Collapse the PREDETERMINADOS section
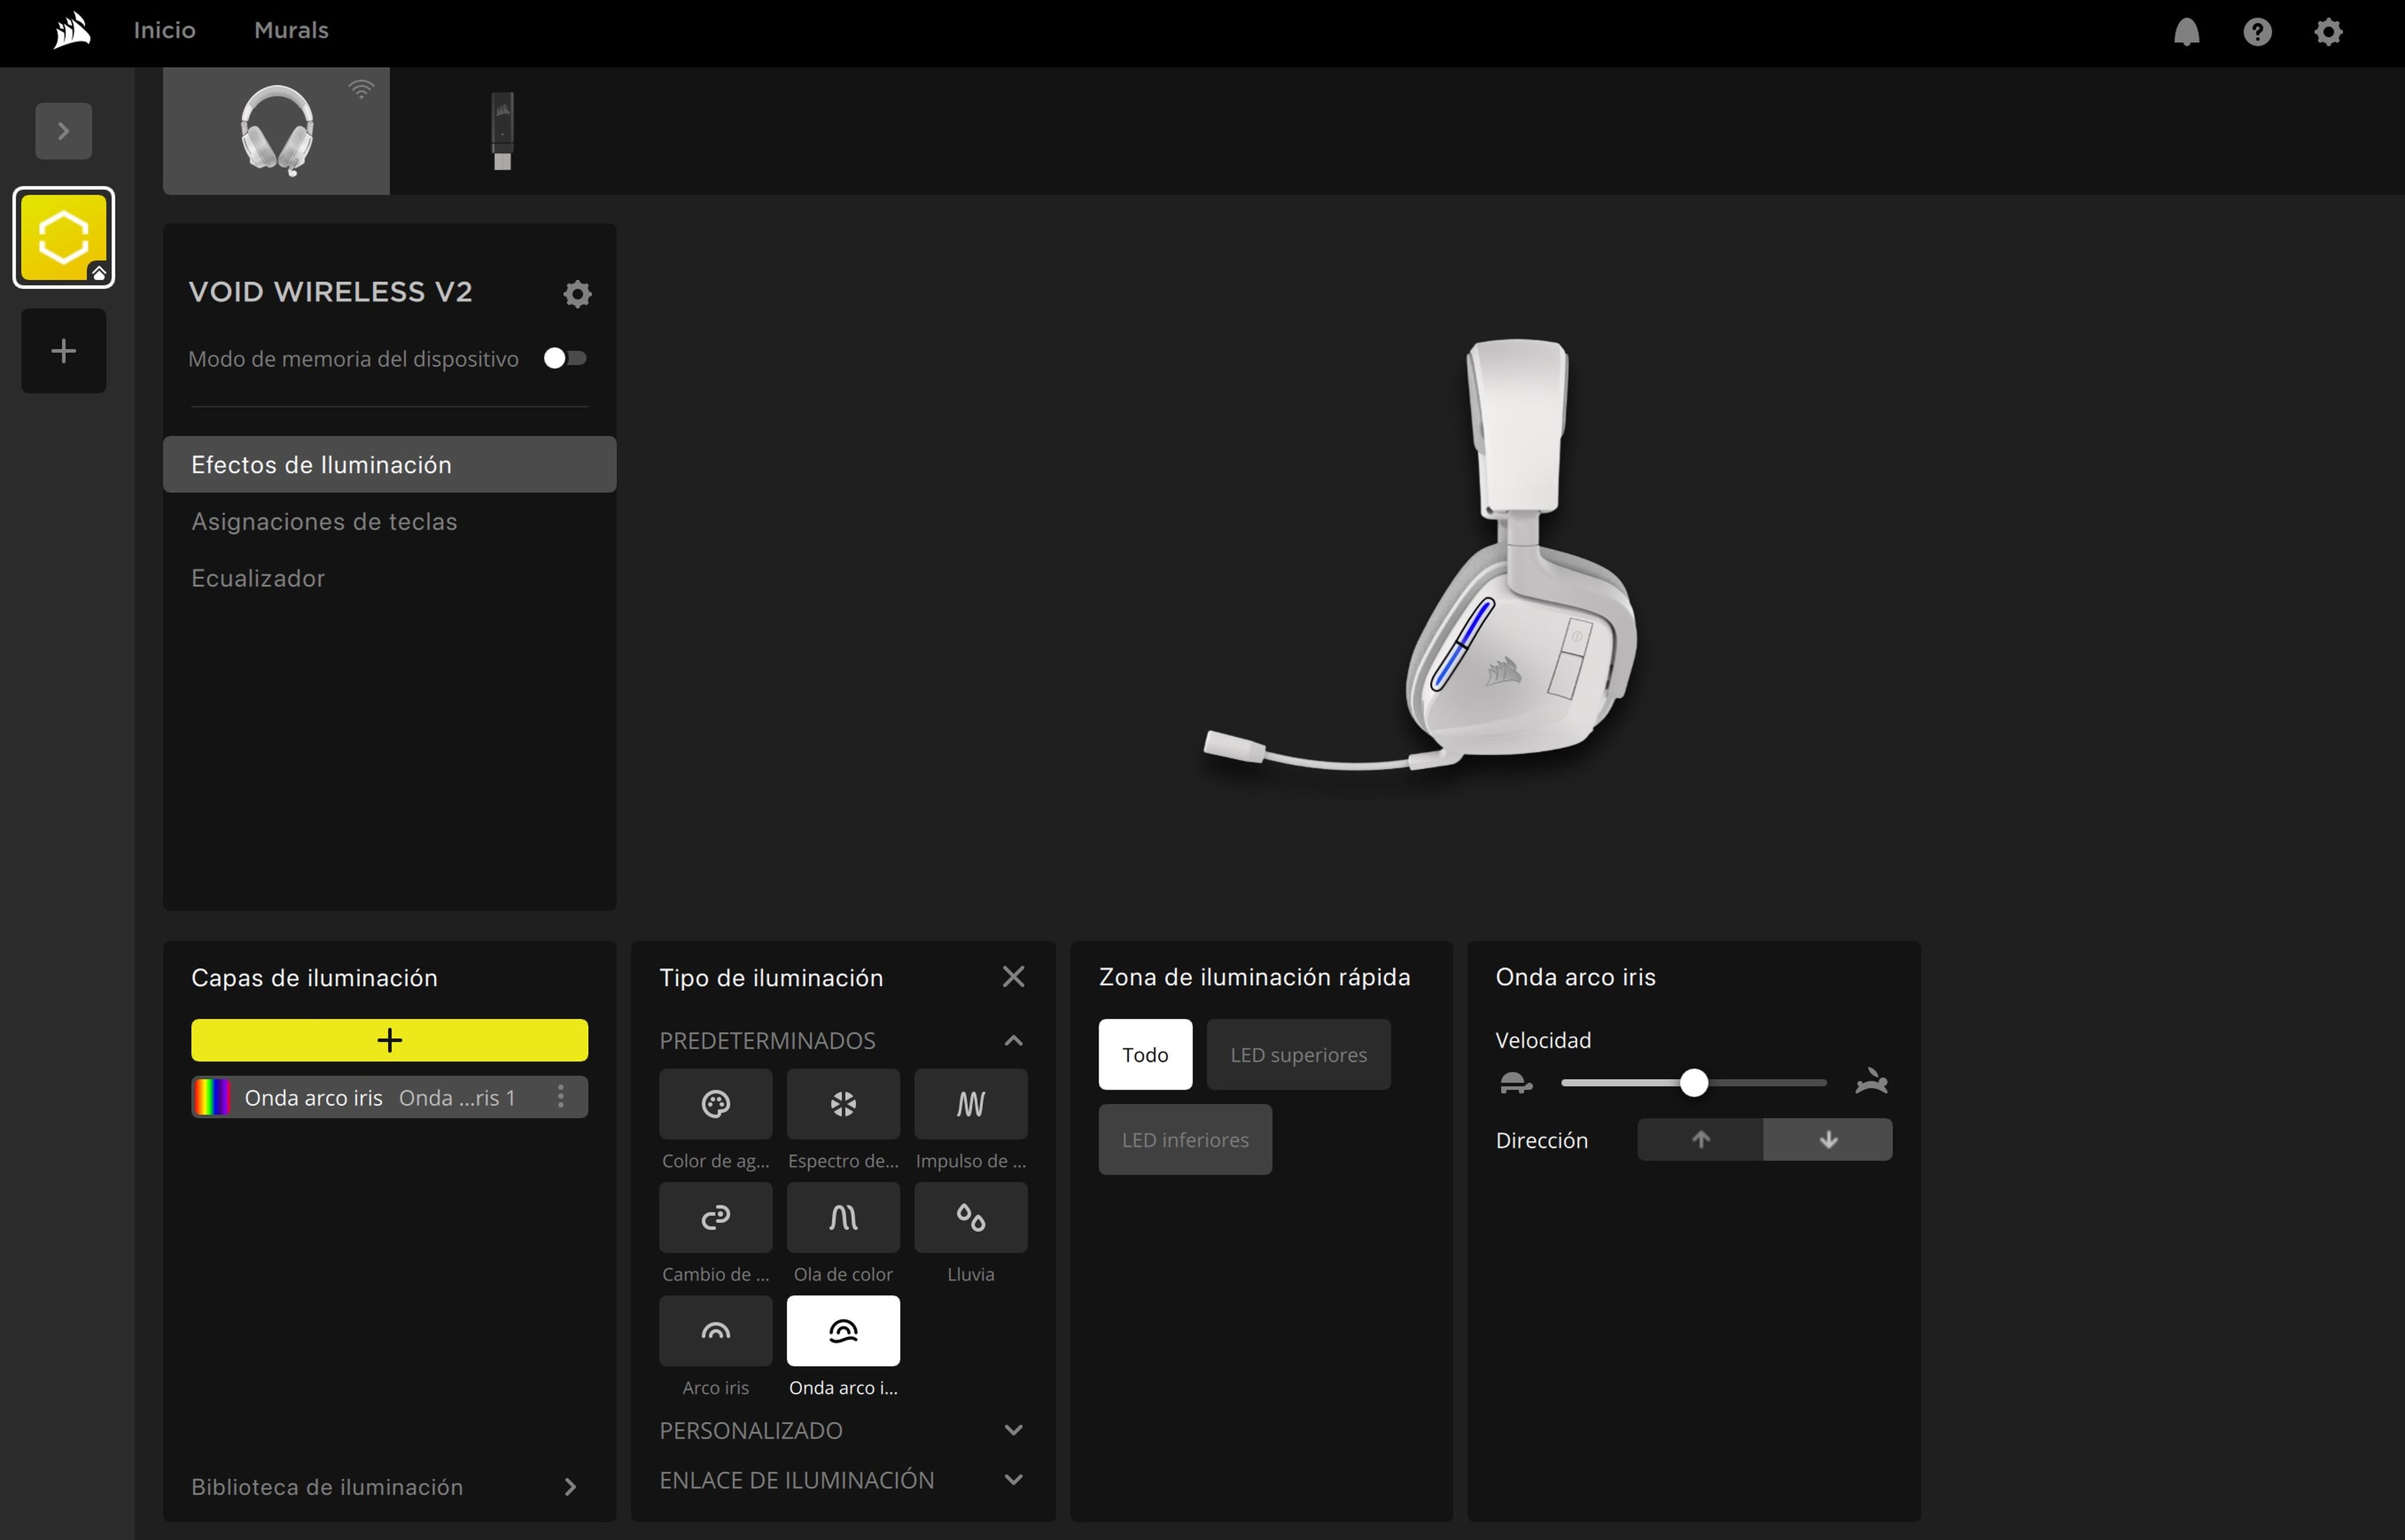 point(1013,1040)
